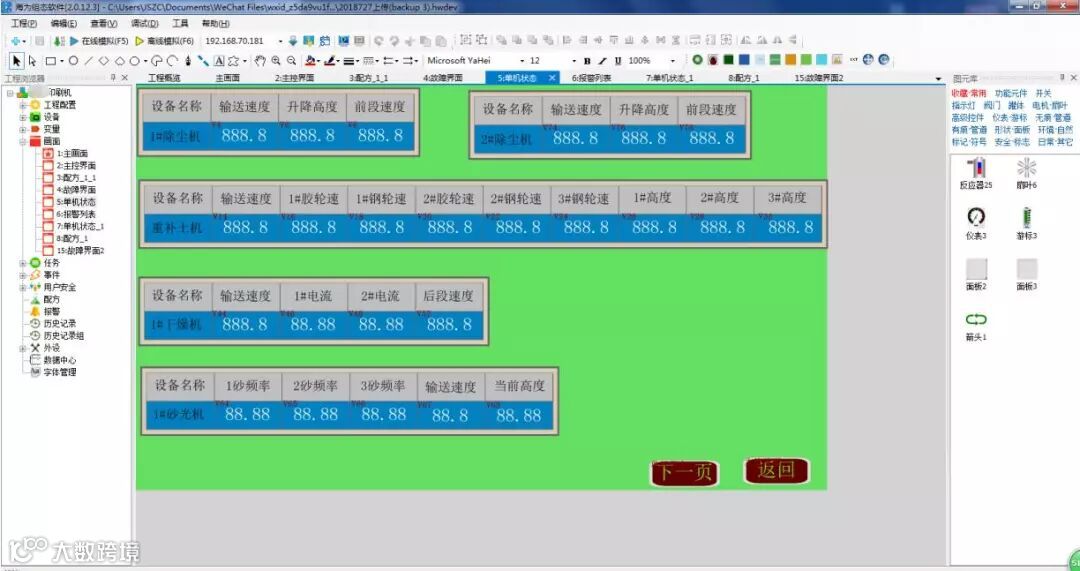Screen dimensions: 1080x571
Task: Click the zoom out magnifier
Action: (x=291, y=61)
